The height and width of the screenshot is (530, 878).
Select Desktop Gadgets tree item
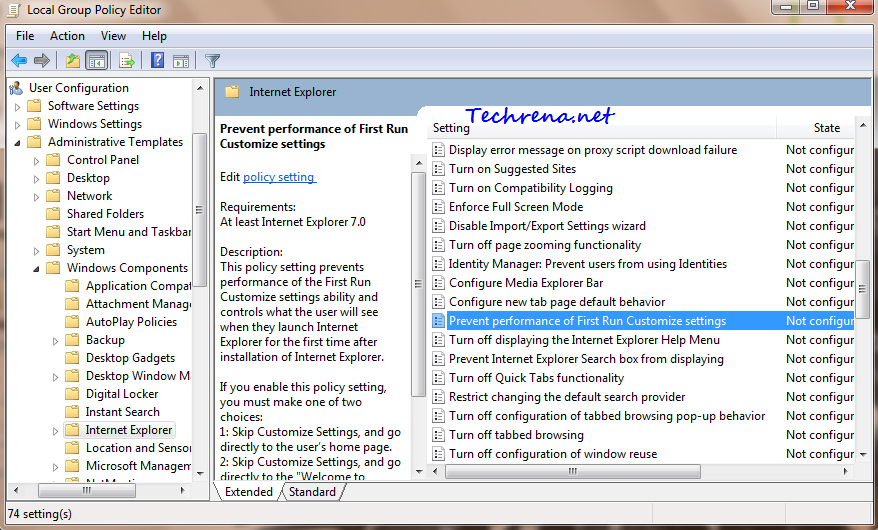(x=130, y=358)
